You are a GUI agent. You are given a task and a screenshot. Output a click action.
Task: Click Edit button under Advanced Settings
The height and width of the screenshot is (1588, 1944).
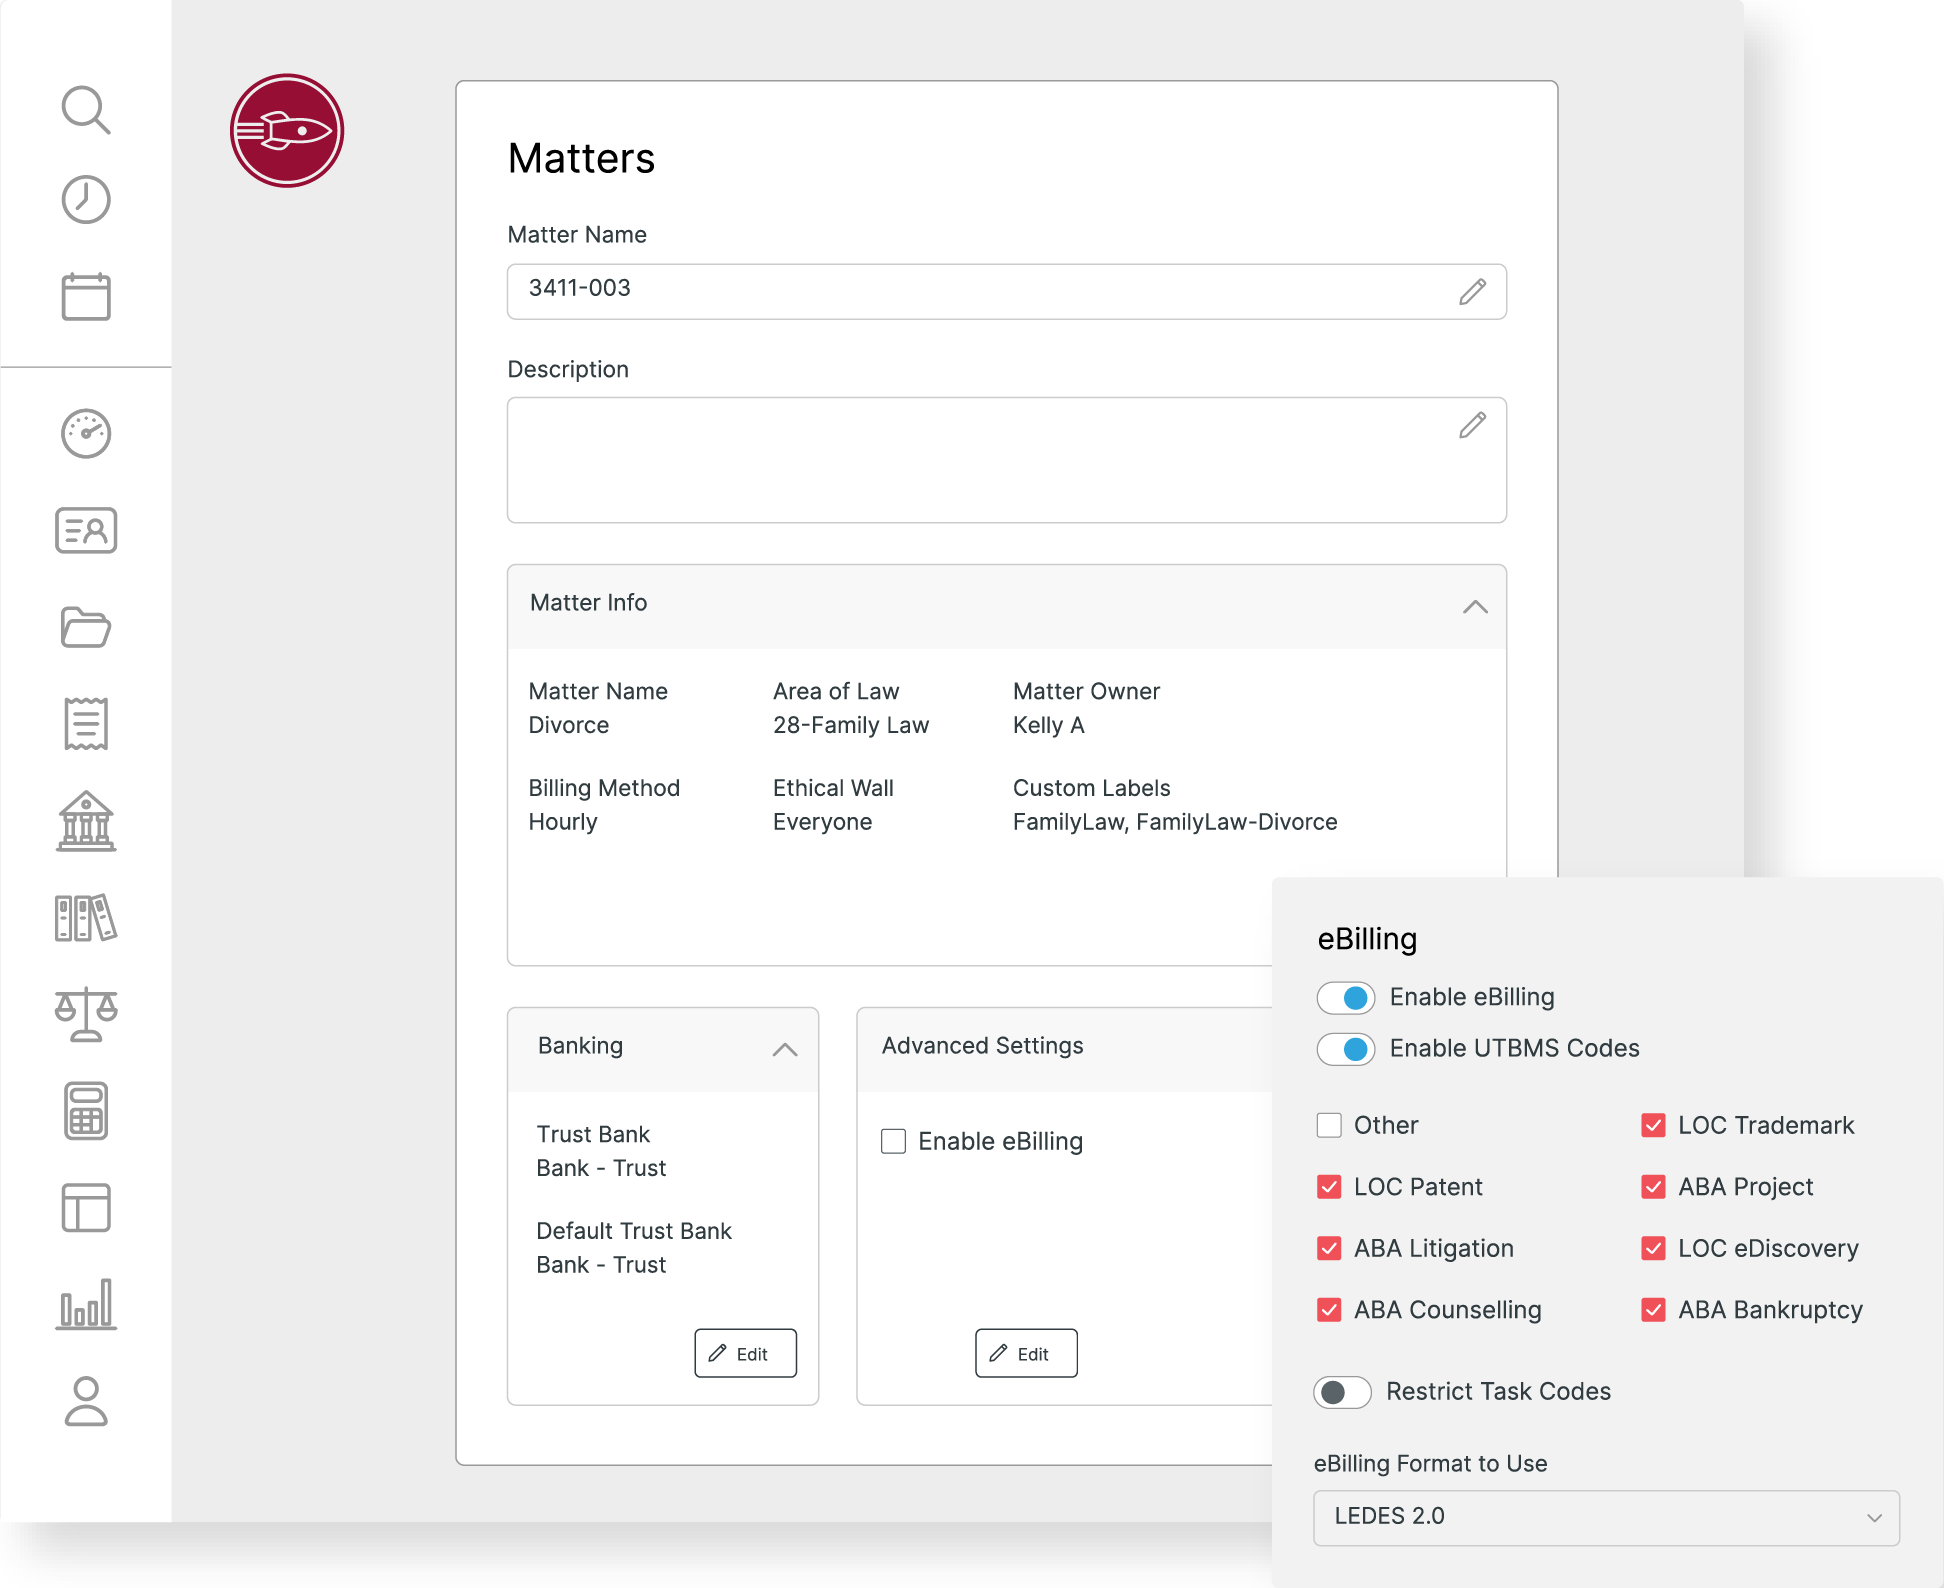(1026, 1353)
